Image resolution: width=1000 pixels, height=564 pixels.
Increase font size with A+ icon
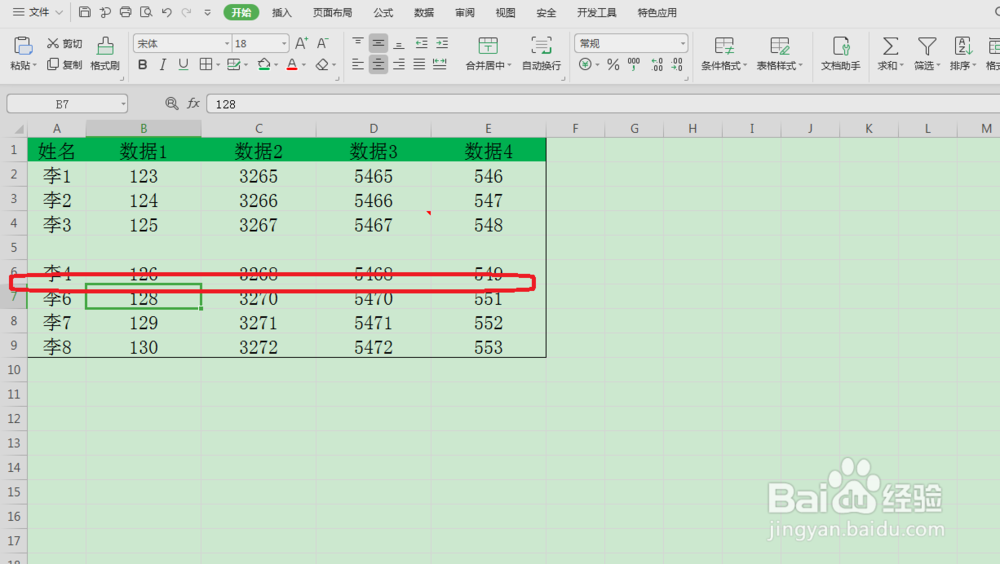tap(301, 43)
